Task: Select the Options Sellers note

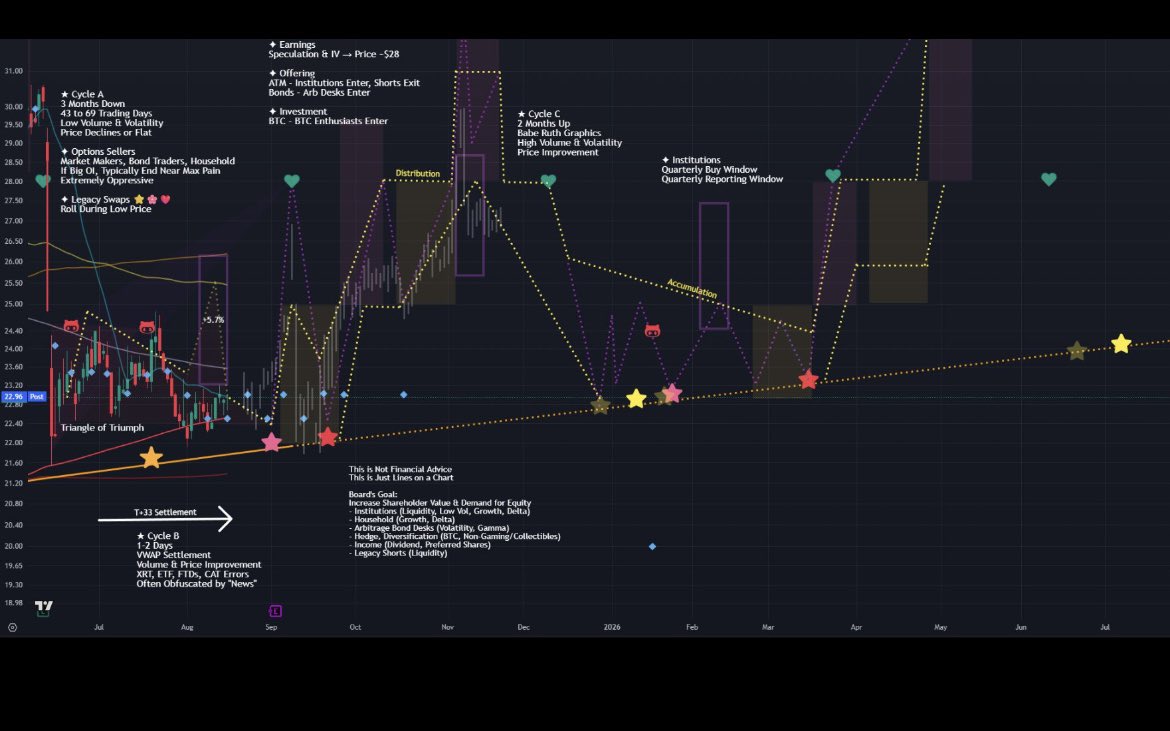Action: pos(148,166)
